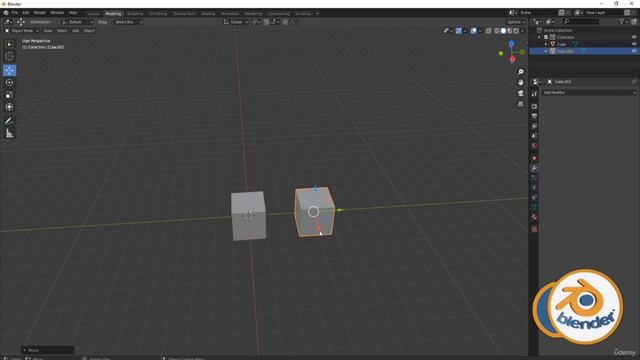Open the Edit menu

coord(26,13)
